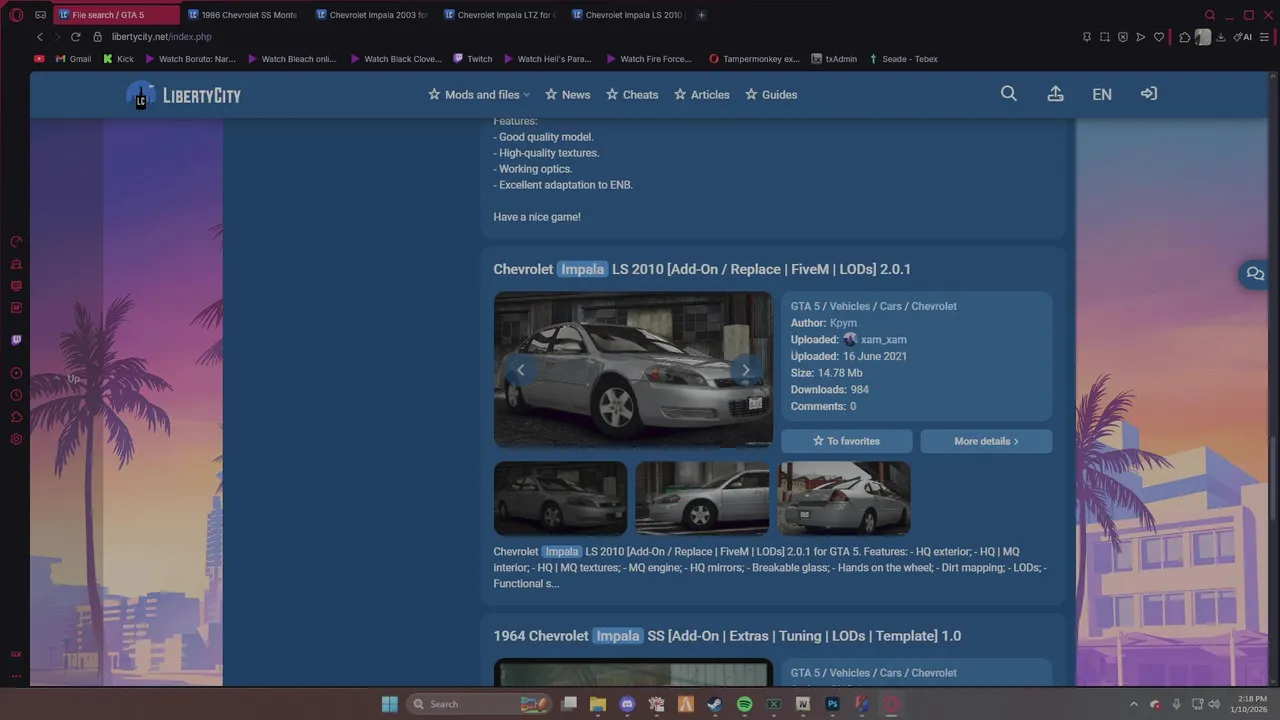This screenshot has width=1280, height=720.
Task: Open the Cheats menu item
Action: point(632,95)
